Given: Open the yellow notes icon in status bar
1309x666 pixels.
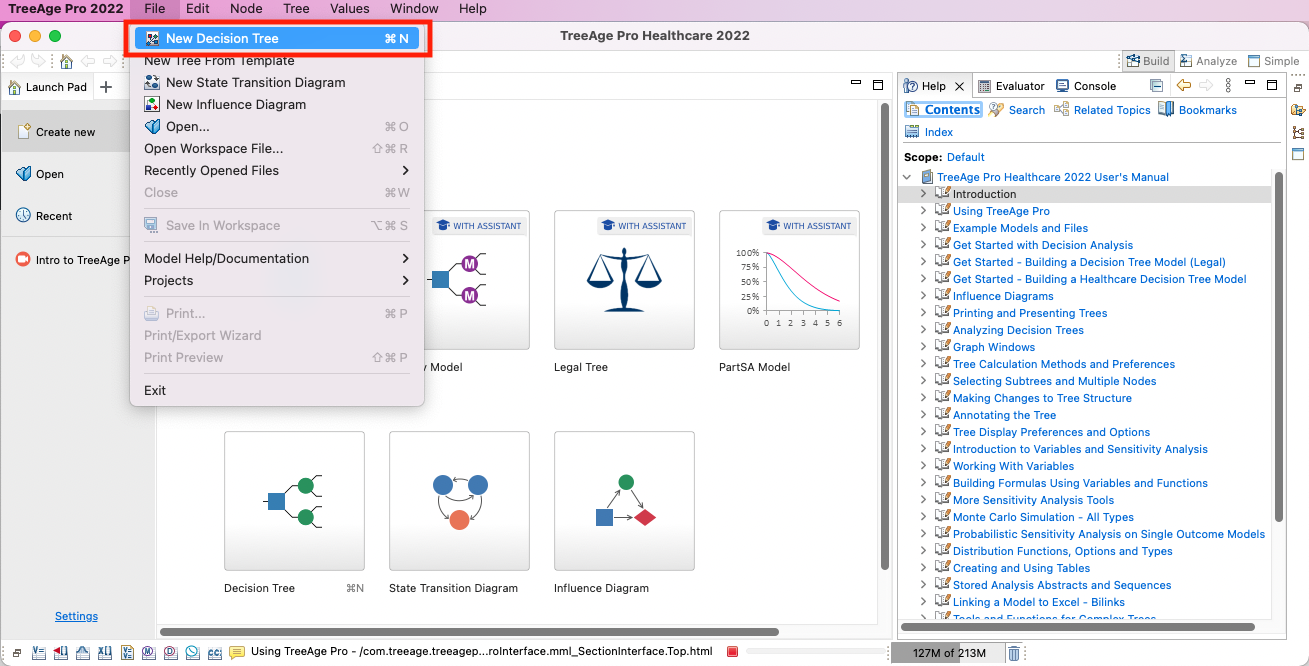Looking at the screenshot, I should (x=237, y=652).
